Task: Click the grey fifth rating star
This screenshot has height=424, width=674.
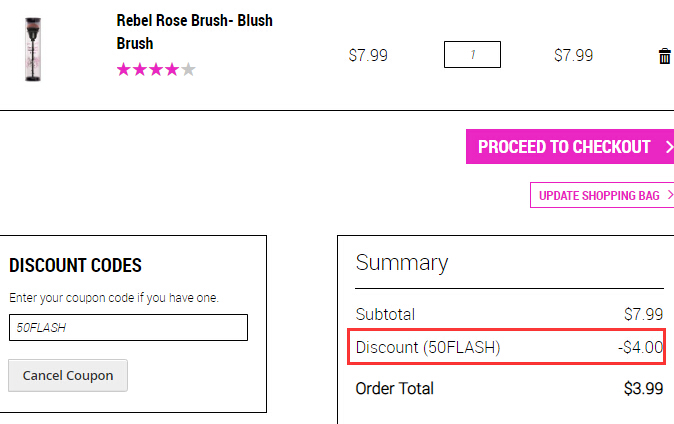Action: pyautogui.click(x=188, y=69)
